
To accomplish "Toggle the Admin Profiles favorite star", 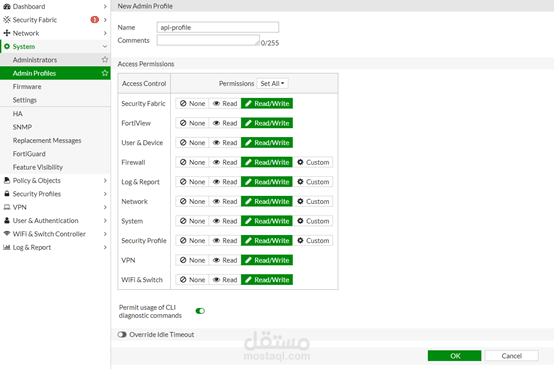I will tap(105, 73).
